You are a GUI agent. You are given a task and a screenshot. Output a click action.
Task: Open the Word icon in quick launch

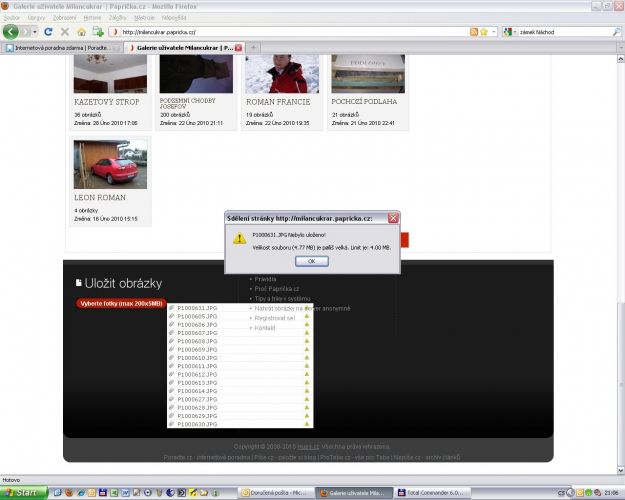point(125,493)
